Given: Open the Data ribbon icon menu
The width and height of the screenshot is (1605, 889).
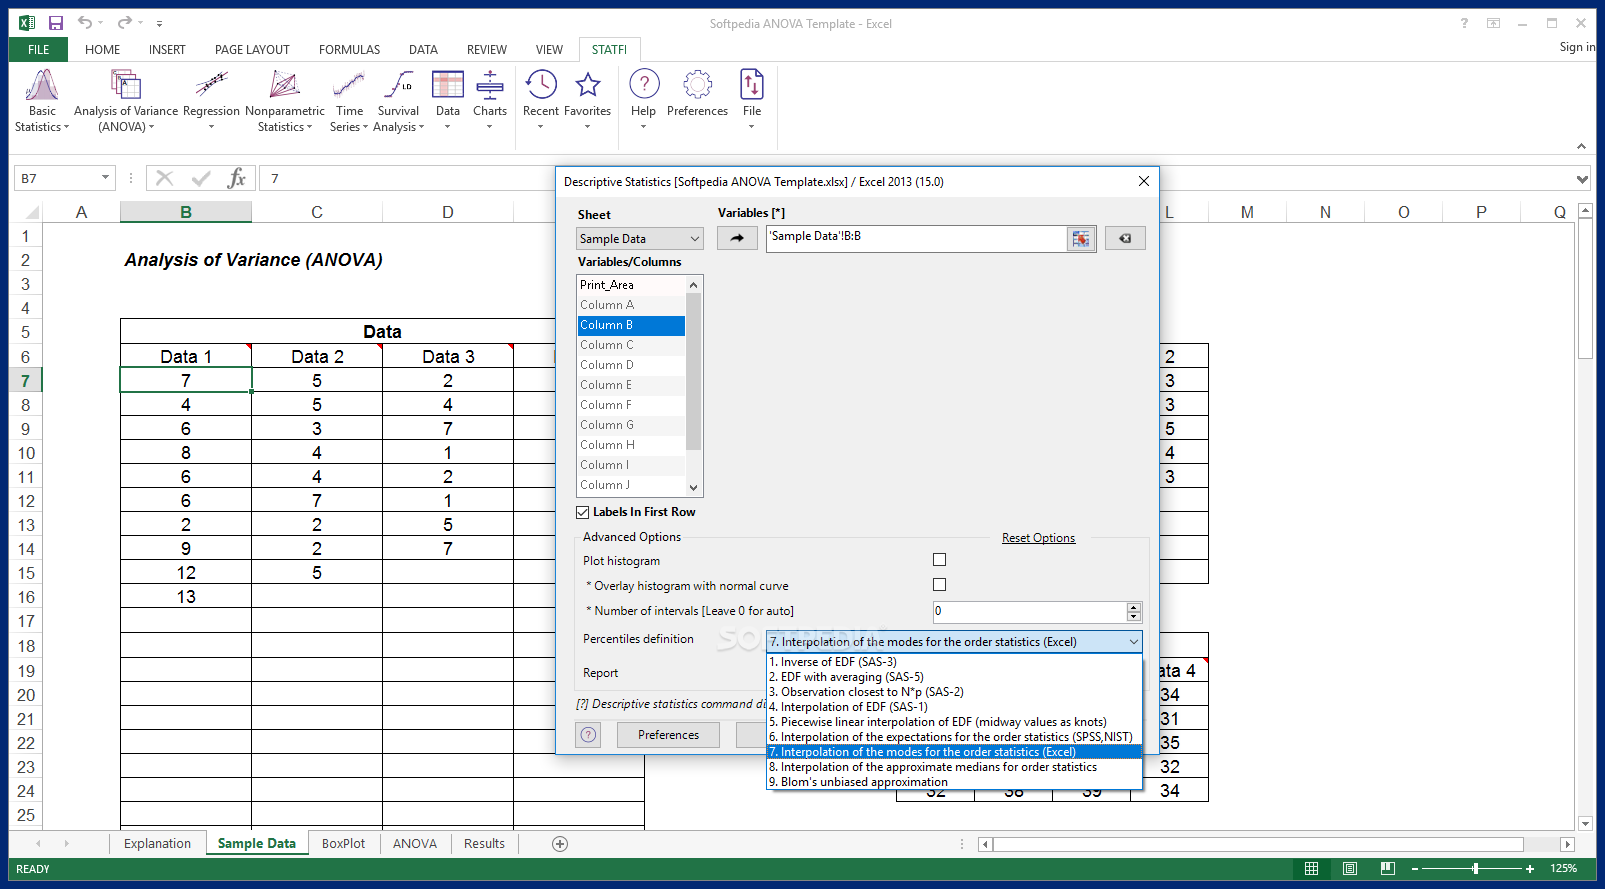Looking at the screenshot, I should (x=448, y=100).
